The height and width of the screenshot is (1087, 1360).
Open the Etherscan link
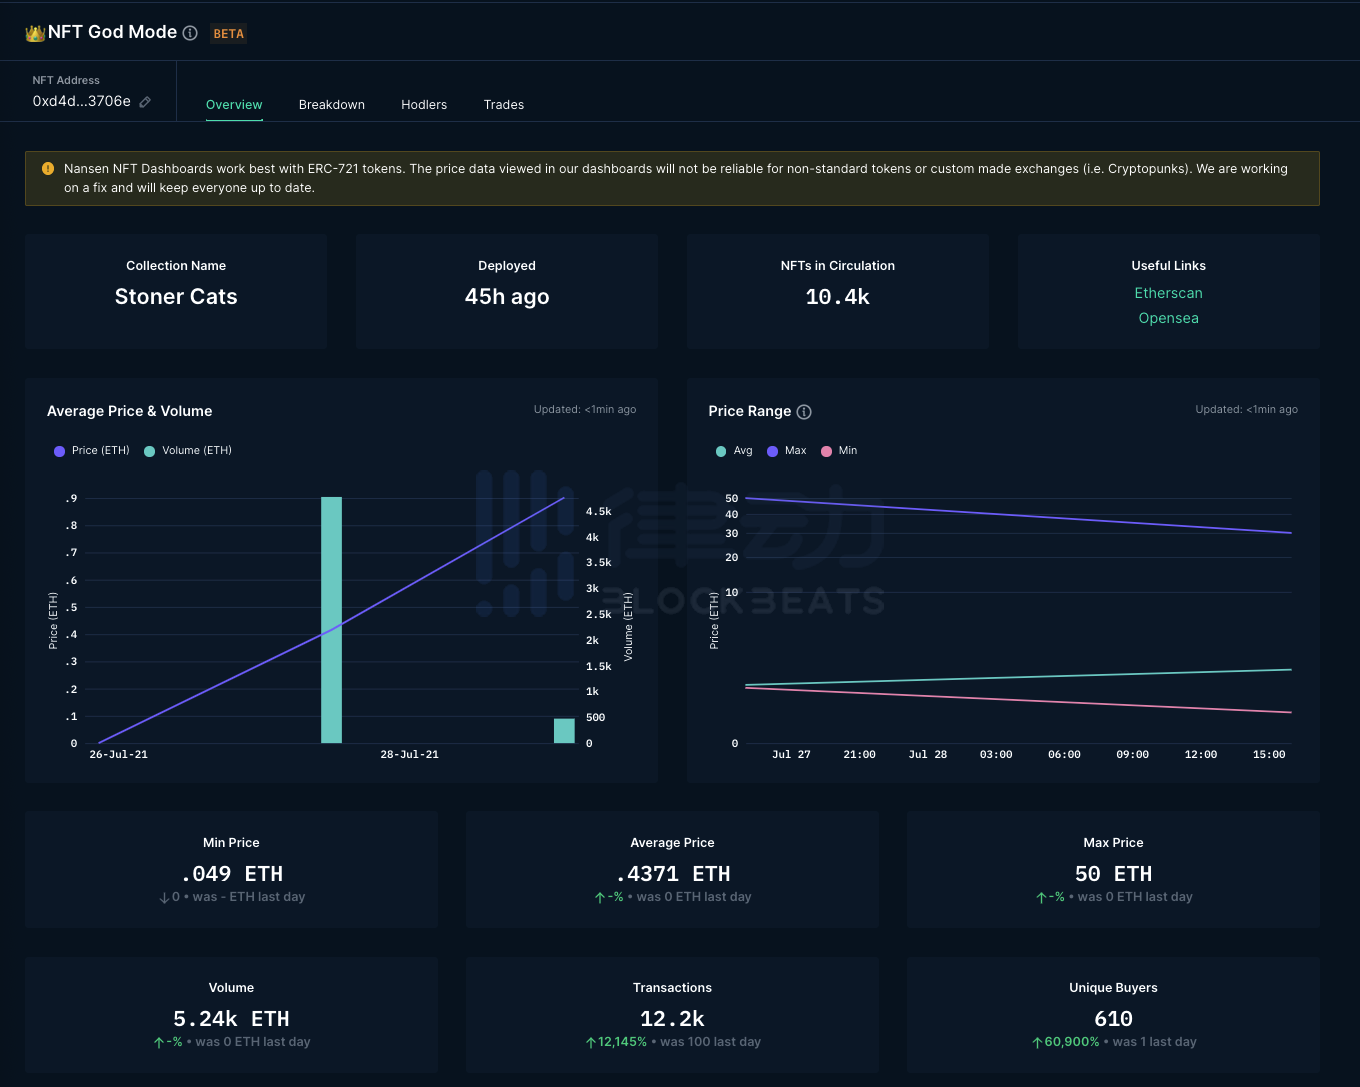pos(1168,293)
